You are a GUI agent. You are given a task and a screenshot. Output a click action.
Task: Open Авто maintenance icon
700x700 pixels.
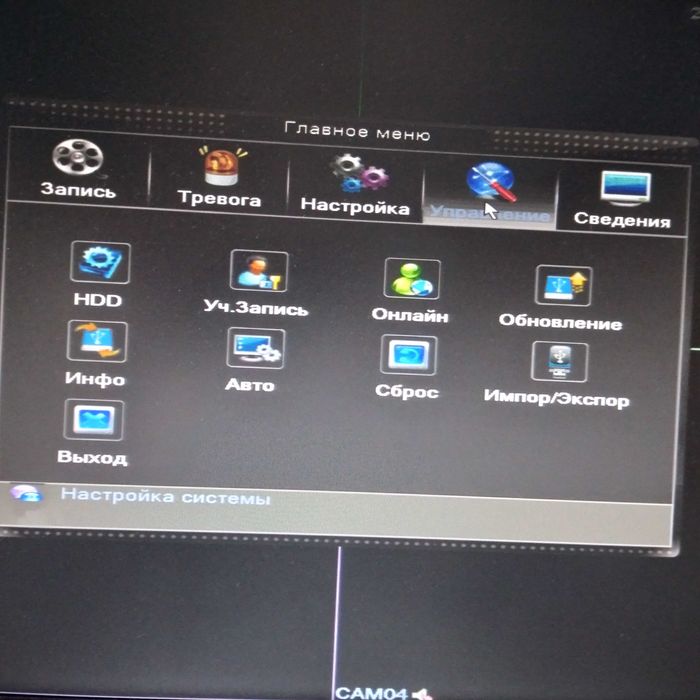[256, 348]
